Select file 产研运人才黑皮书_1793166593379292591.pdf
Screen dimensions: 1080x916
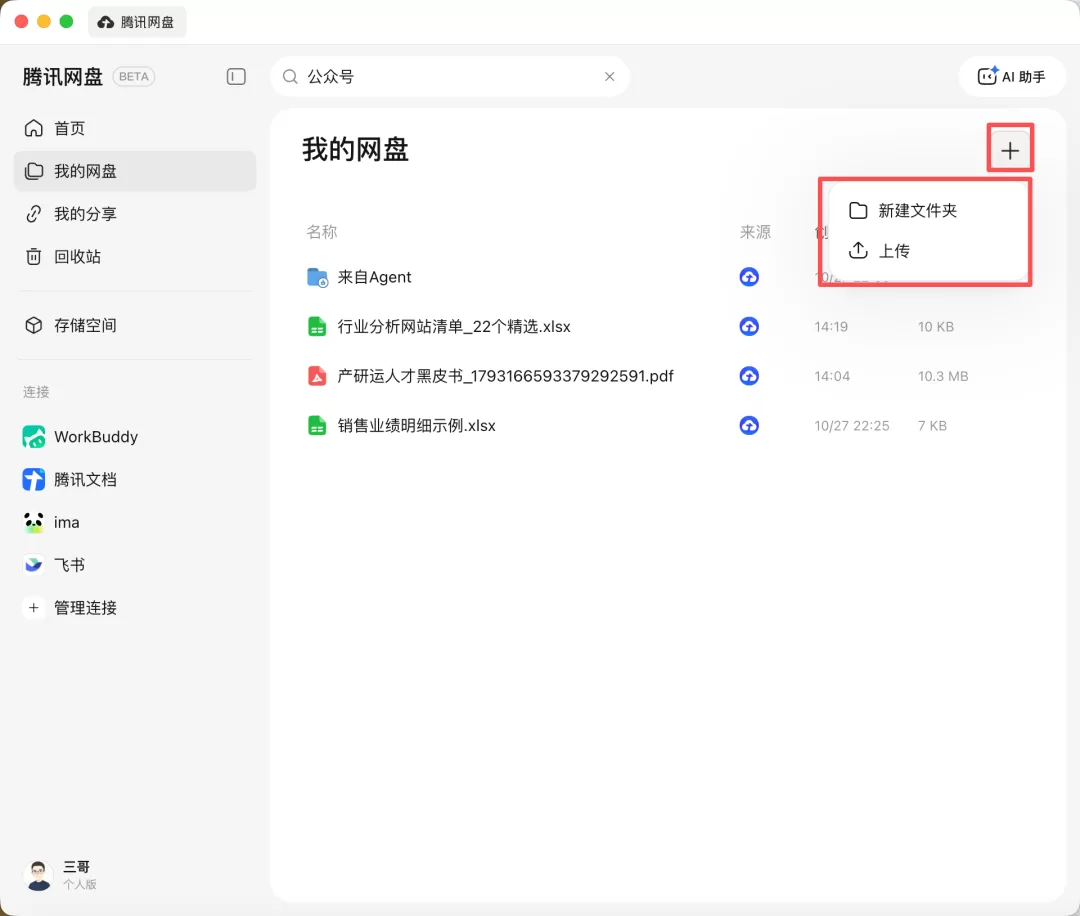pos(506,376)
